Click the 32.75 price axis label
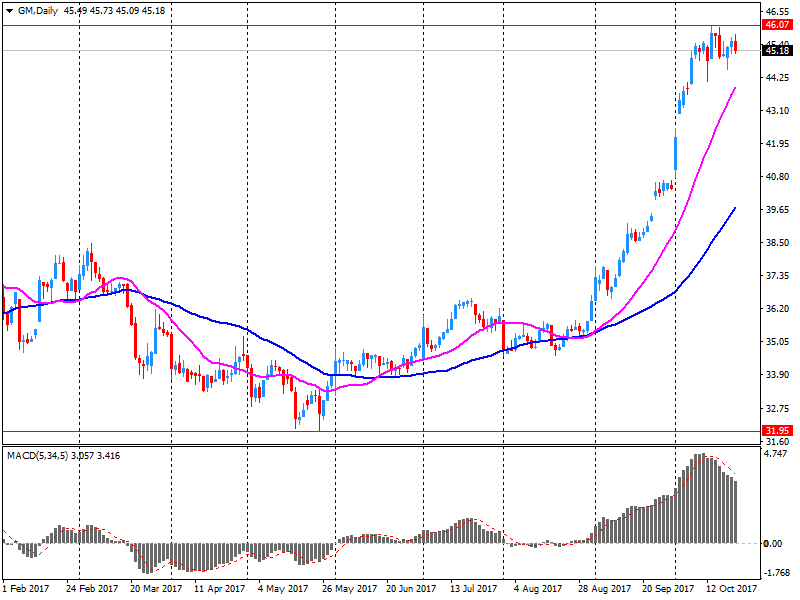Image resolution: width=800 pixels, height=600 pixels. pos(777,409)
